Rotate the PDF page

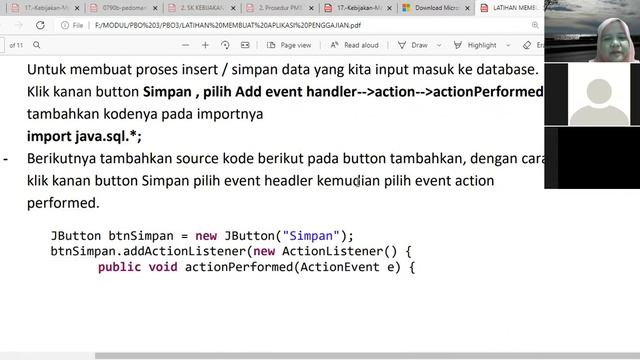tap(225, 45)
